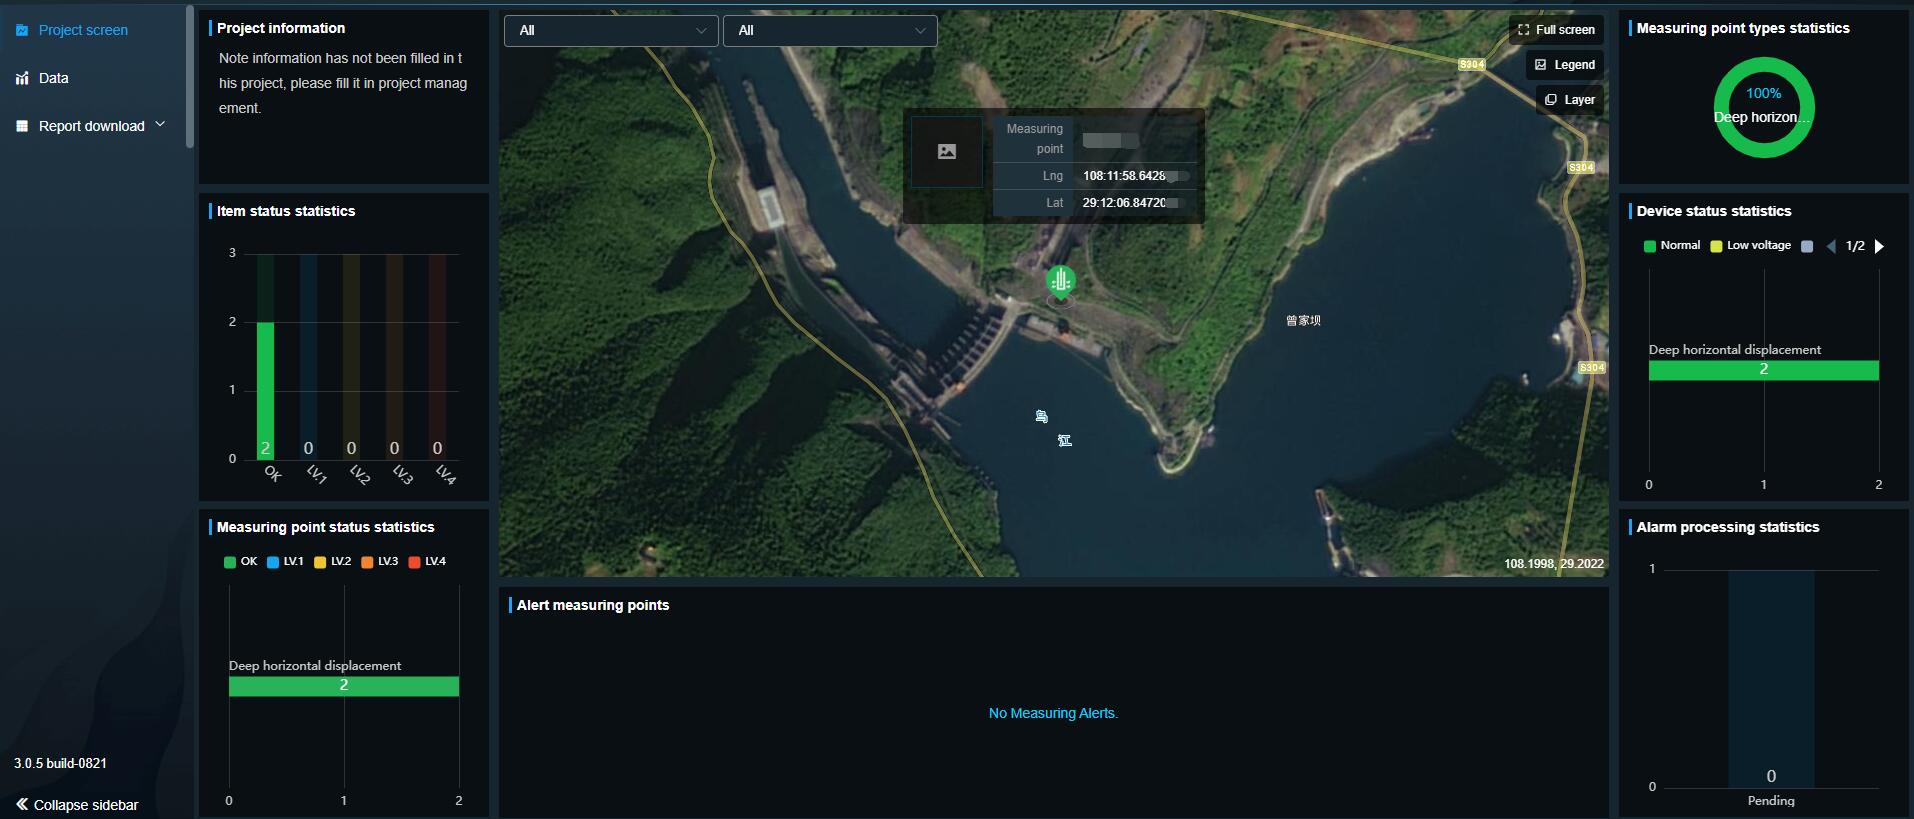This screenshot has height=819, width=1914.
Task: Click the Full screen expand icon
Action: [x=1523, y=30]
